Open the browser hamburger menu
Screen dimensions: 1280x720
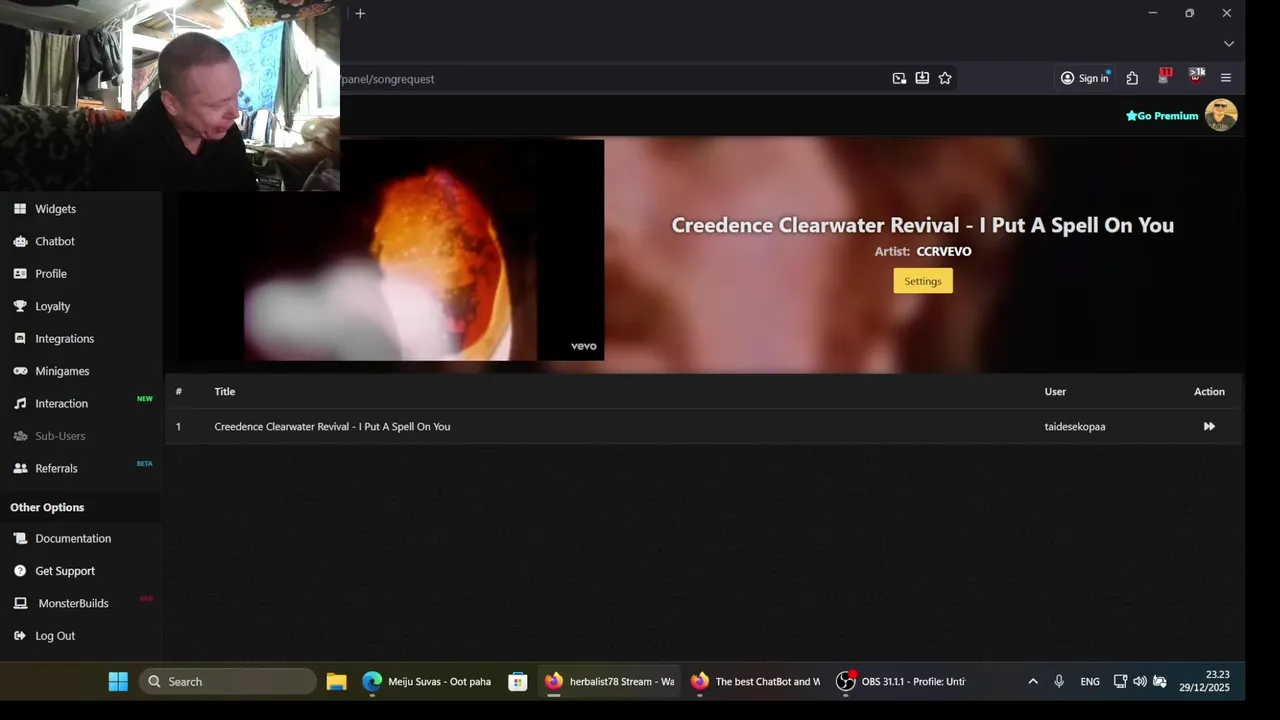[x=1226, y=78]
